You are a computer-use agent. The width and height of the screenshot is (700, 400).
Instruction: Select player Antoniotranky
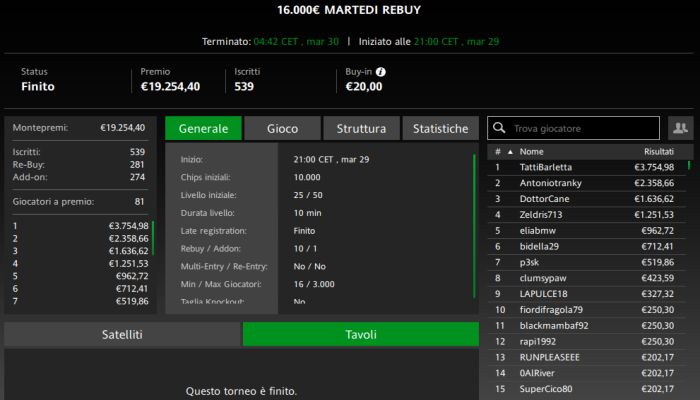(x=587, y=183)
